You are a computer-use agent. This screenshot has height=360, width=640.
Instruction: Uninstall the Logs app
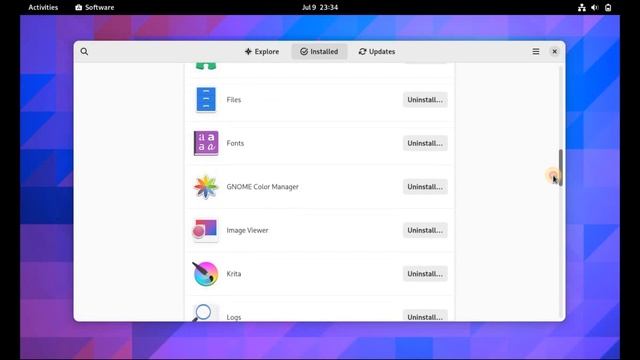pyautogui.click(x=425, y=316)
